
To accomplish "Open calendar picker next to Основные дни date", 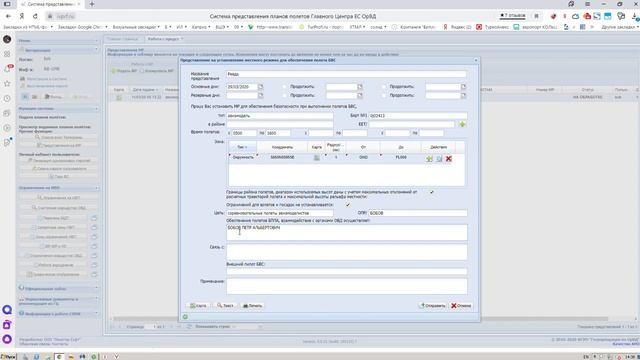I will 260,87.
